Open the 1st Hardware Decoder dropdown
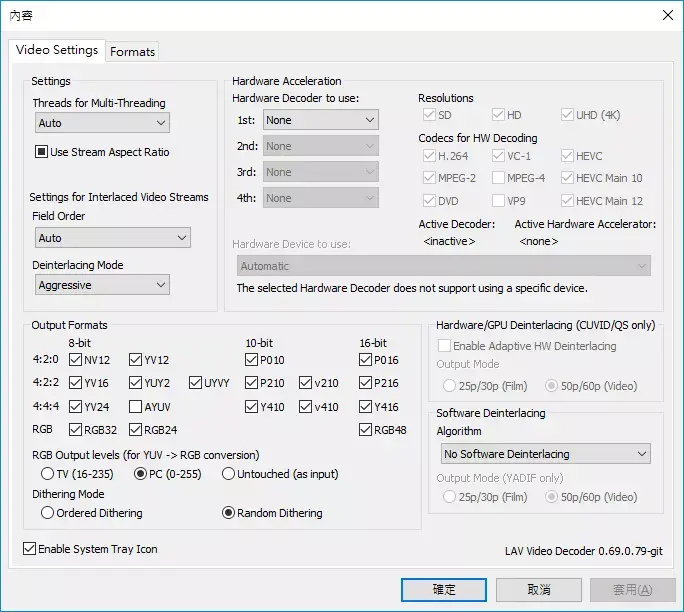The height and width of the screenshot is (612, 684). click(321, 120)
